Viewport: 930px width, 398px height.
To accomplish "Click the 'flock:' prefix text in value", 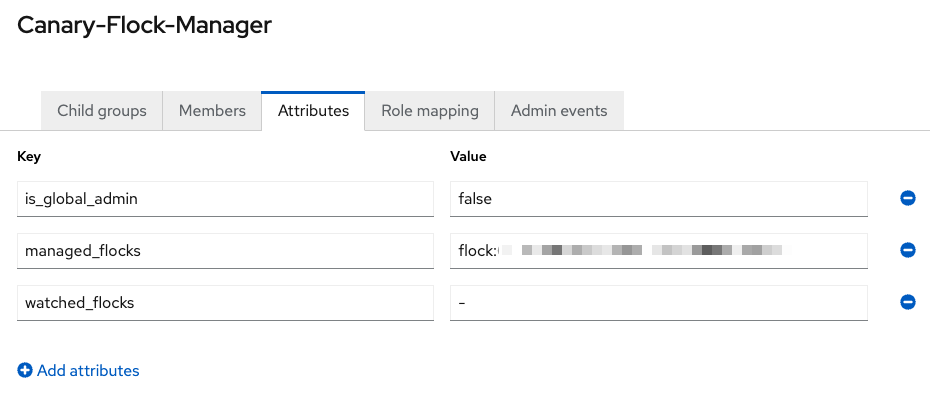I will (x=477, y=251).
